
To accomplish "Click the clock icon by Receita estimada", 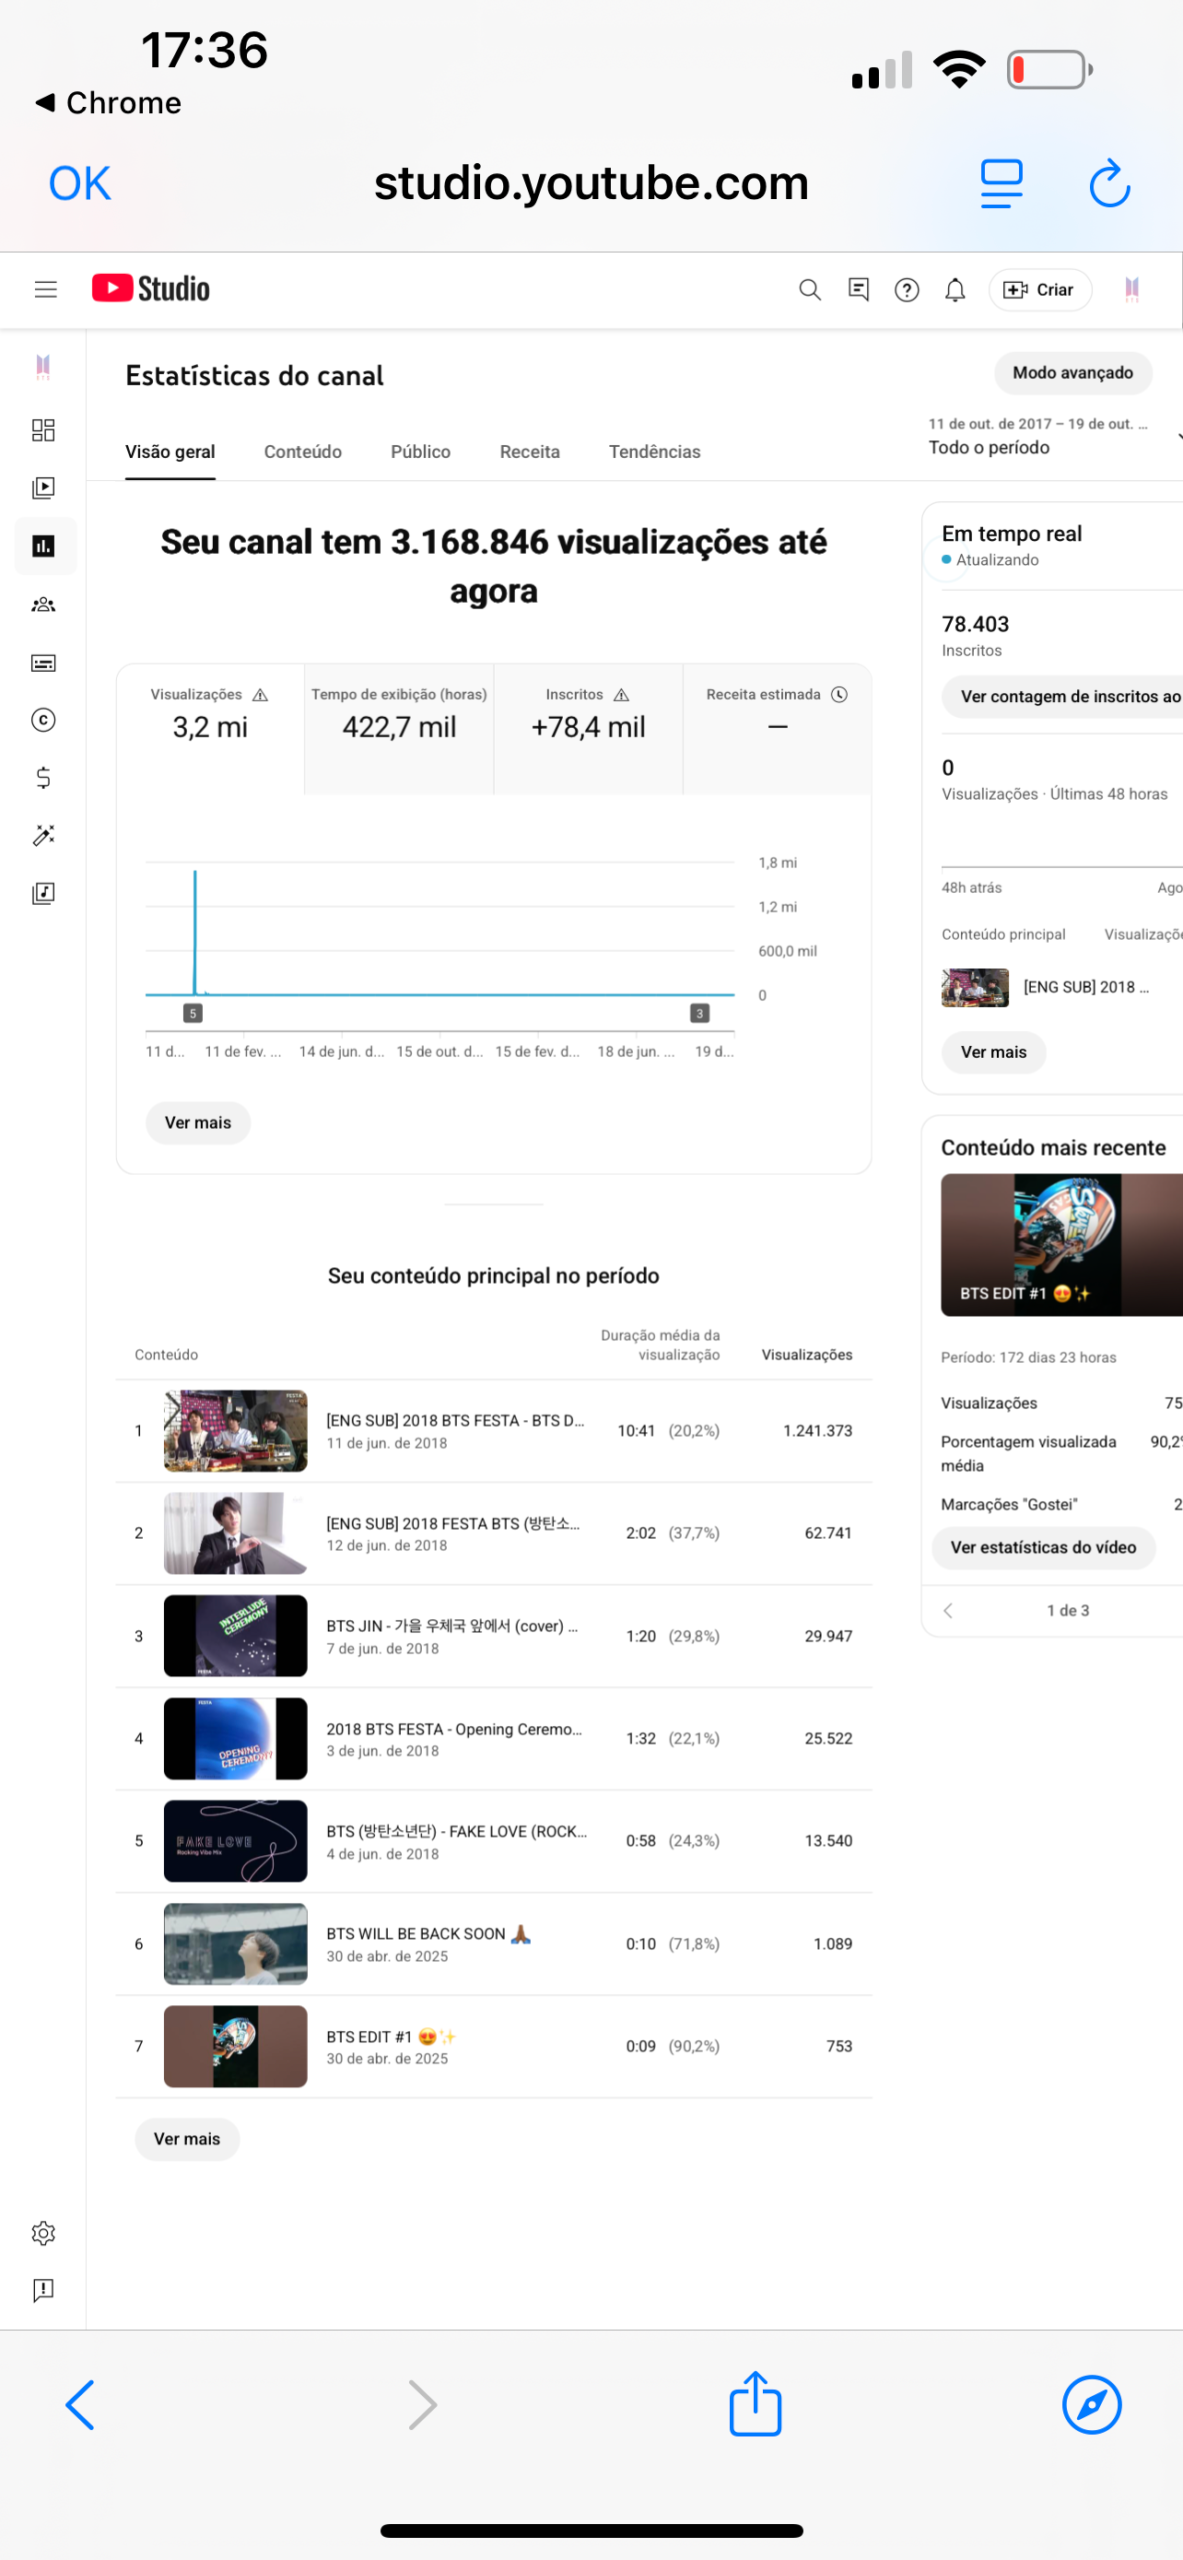I will click(840, 694).
